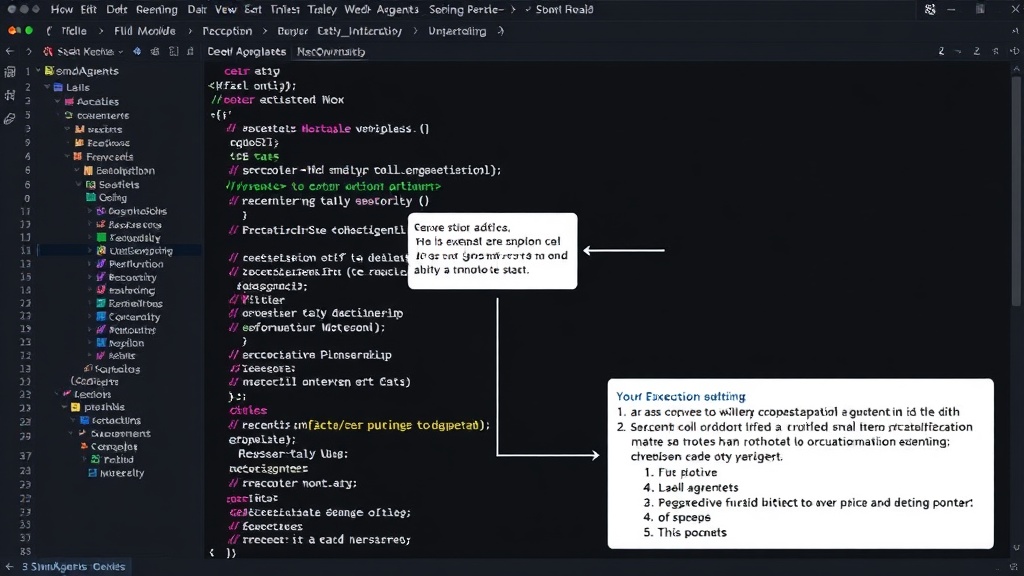This screenshot has height=576, width=1024.
Task: Collapse the 'Lails' folder chevron
Action: click(x=48, y=87)
